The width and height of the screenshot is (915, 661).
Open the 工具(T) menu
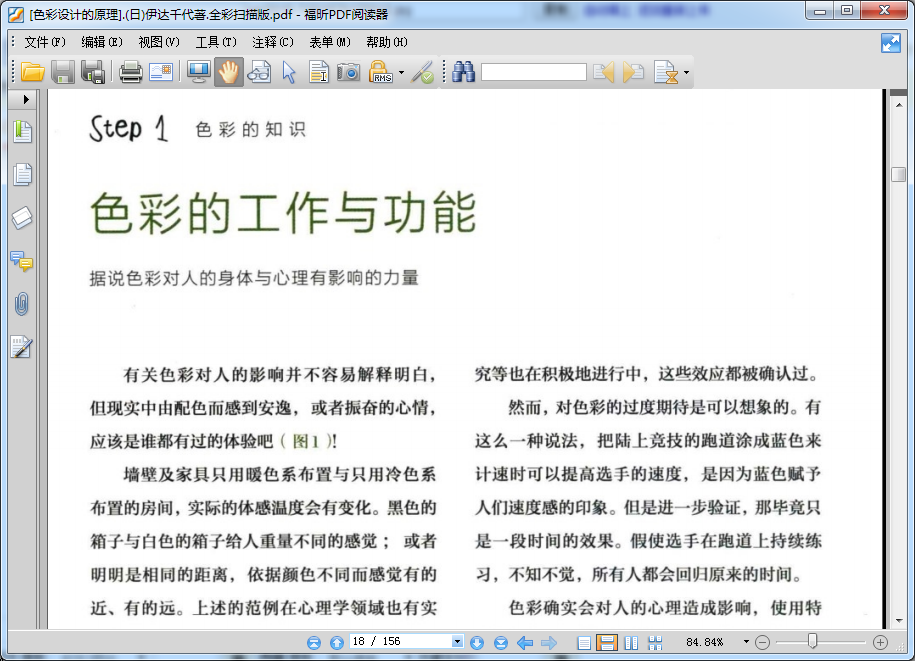(216, 42)
